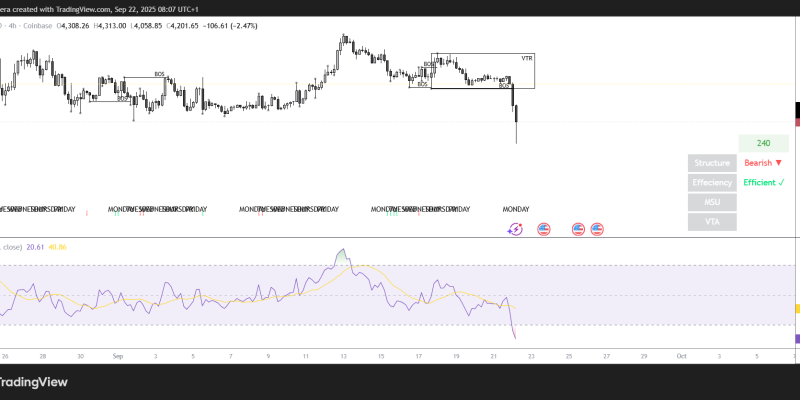This screenshot has width=800, height=400.
Task: Click the purple lightning event icon
Action: point(515,229)
